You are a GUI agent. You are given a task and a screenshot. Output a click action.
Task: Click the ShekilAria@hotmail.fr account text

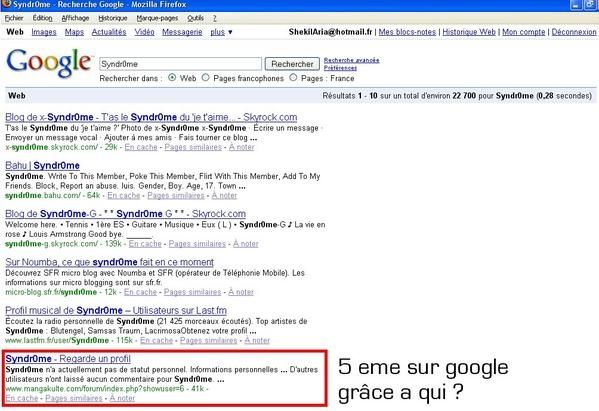coord(330,32)
